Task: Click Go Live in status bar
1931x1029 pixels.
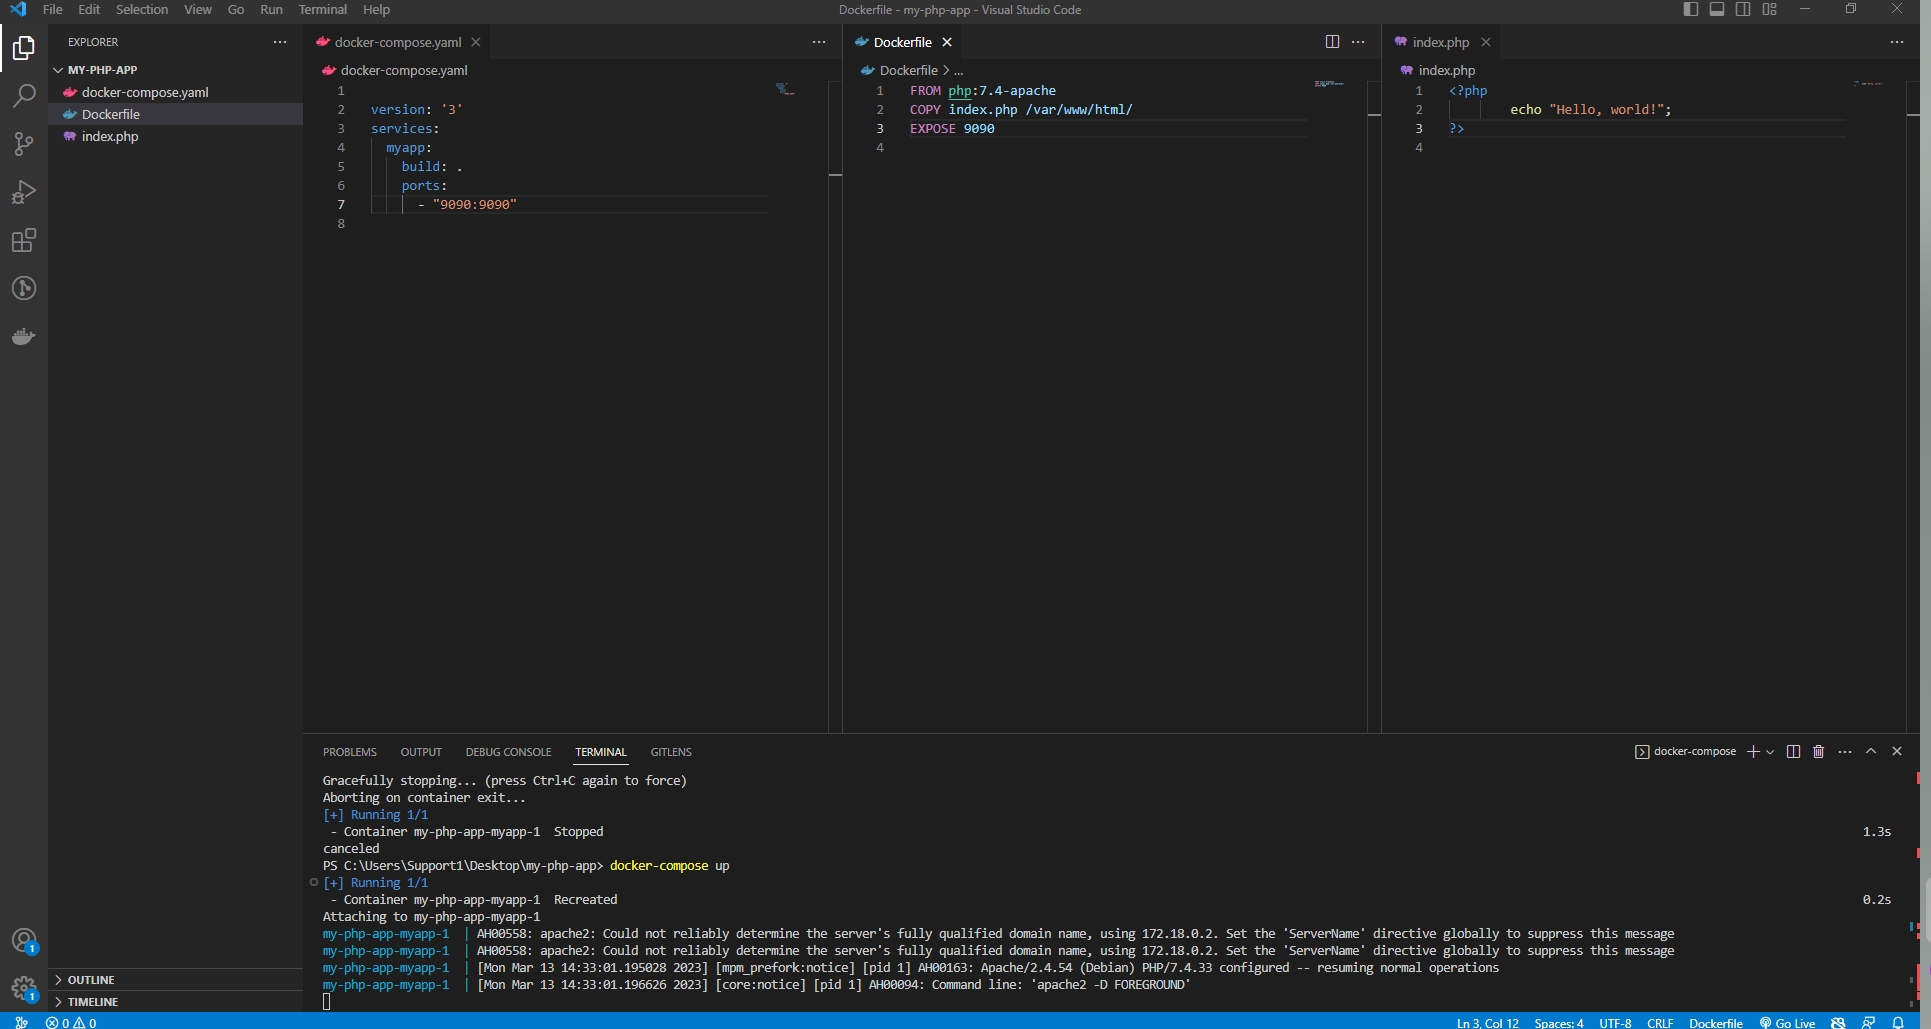Action: tap(1787, 1023)
